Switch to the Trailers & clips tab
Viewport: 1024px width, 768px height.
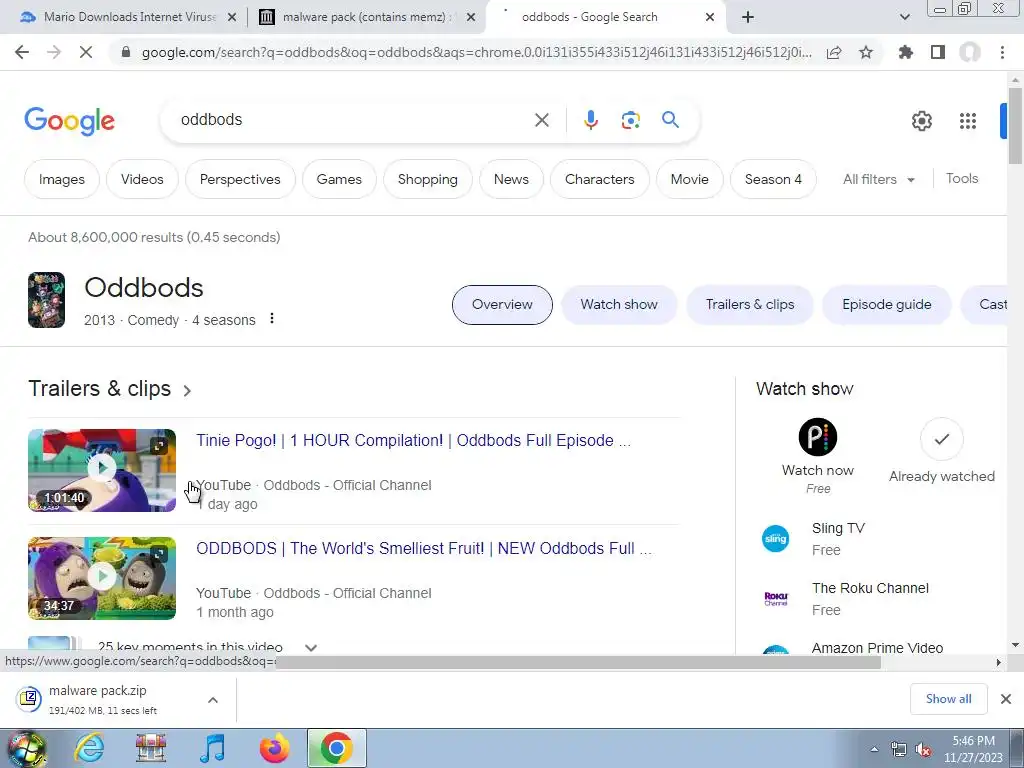[750, 304]
